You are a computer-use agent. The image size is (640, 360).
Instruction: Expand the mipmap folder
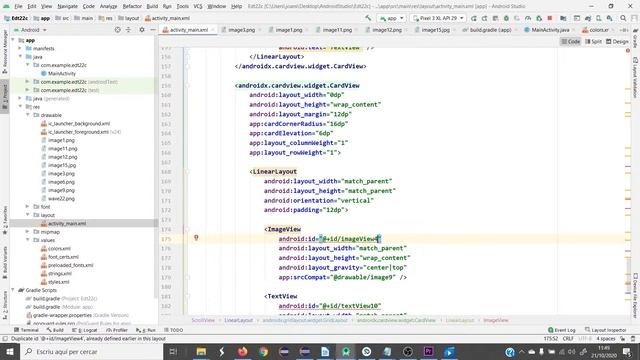[28, 231]
